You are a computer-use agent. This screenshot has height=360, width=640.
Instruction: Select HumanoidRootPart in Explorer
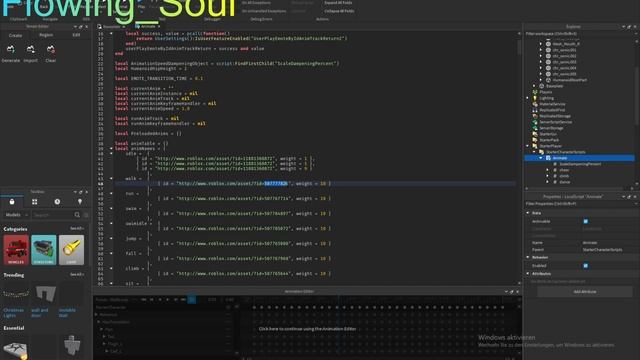click(x=570, y=80)
